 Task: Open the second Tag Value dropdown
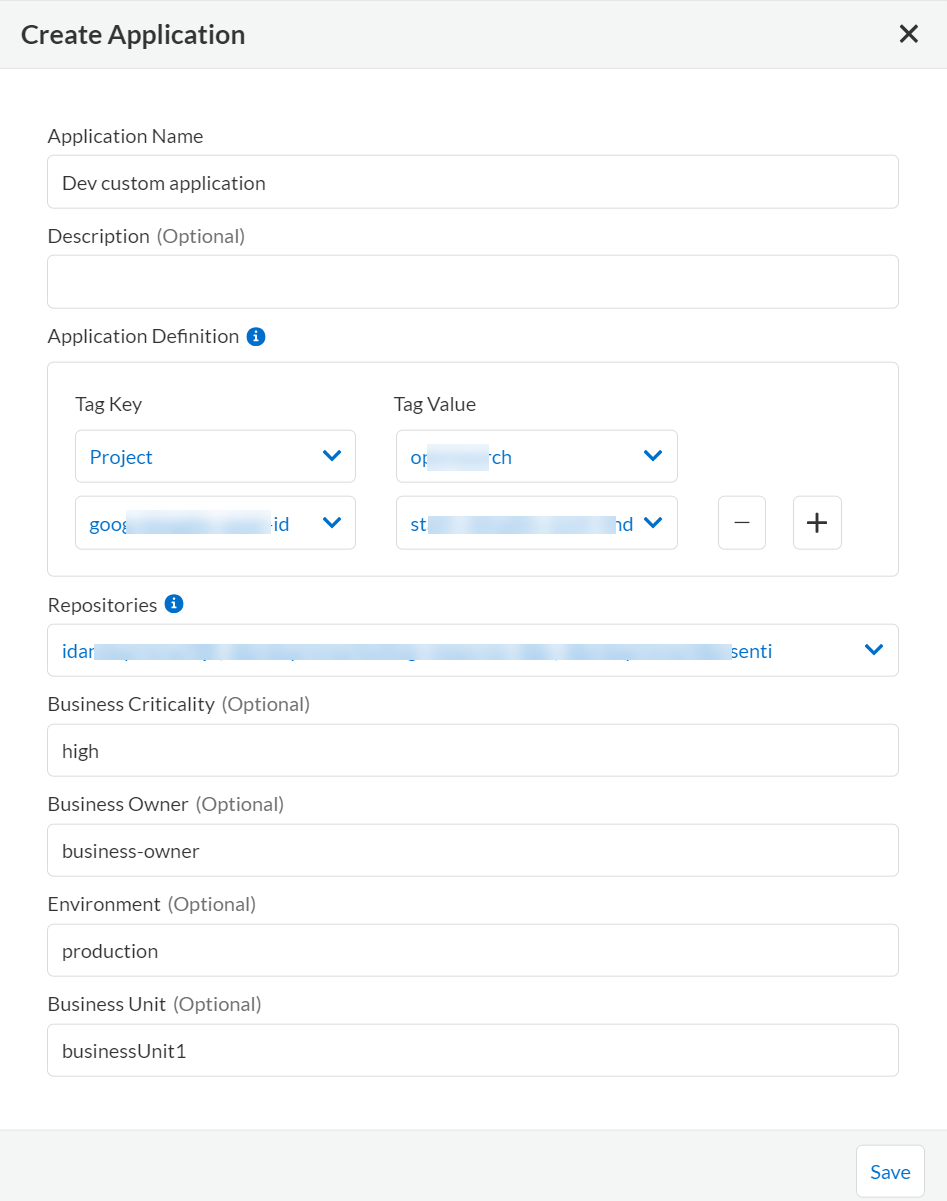click(537, 523)
